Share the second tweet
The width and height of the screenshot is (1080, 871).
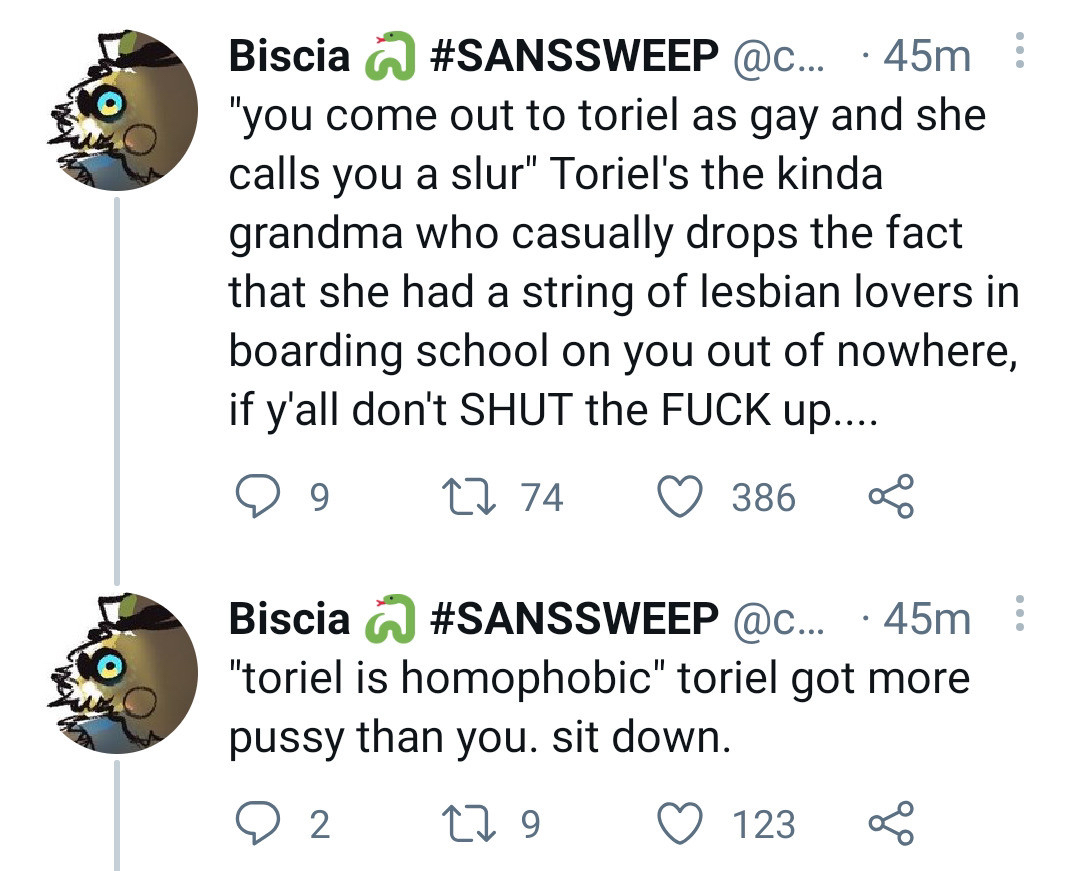tap(890, 825)
